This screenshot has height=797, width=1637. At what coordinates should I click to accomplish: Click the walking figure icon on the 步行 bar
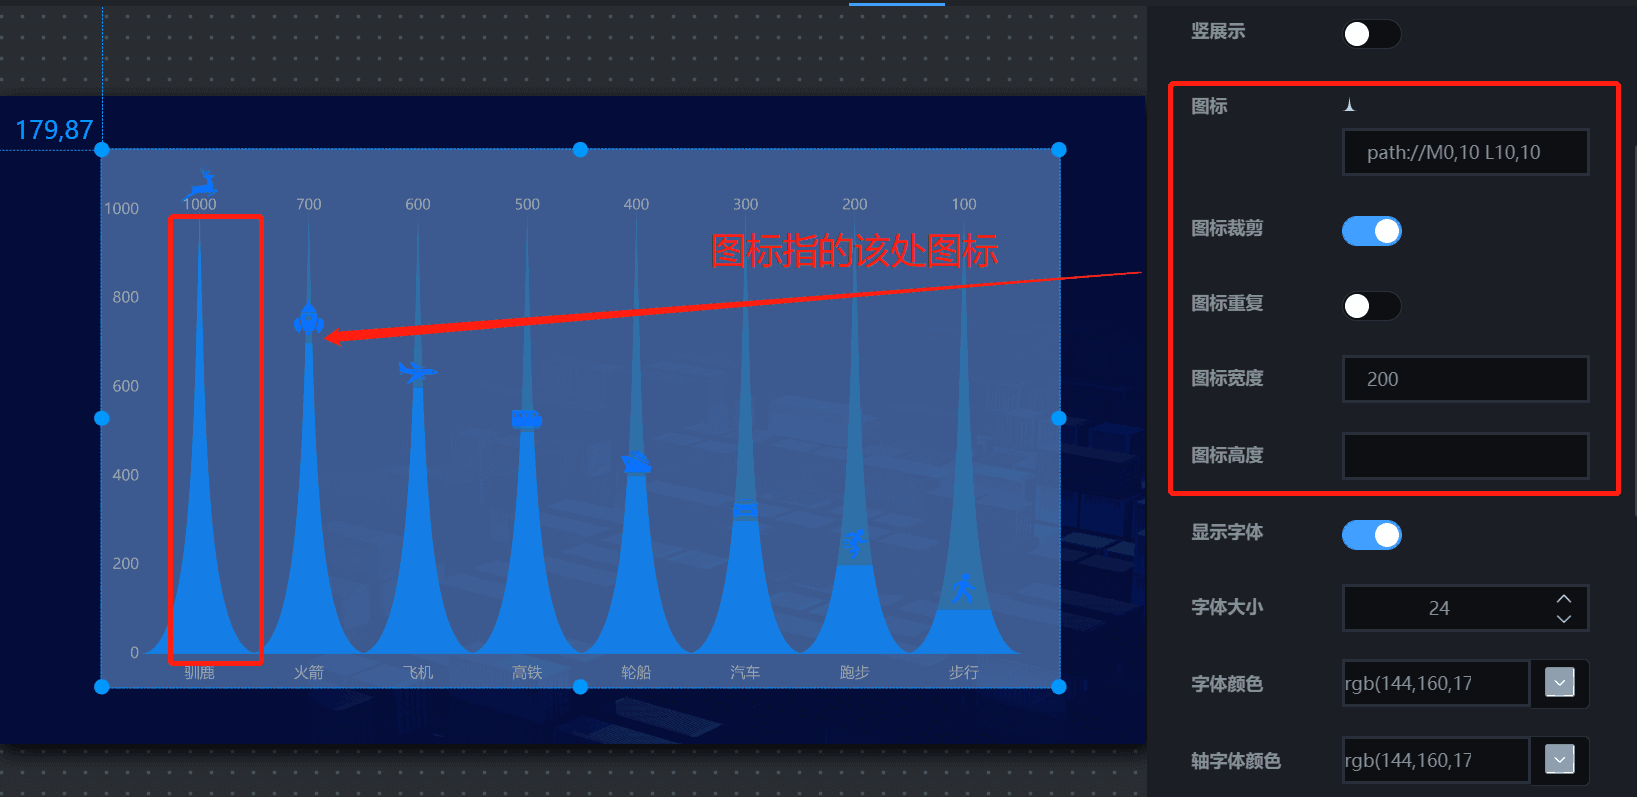963,588
